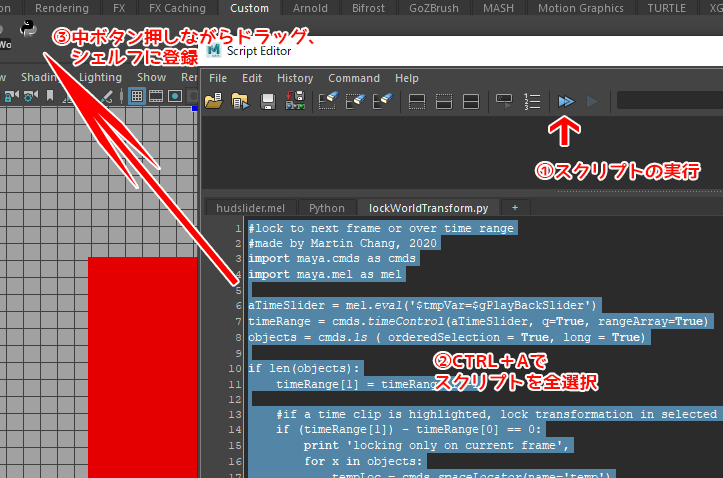Open the viewport Lighting menu
723x478 pixels.
click(x=100, y=77)
